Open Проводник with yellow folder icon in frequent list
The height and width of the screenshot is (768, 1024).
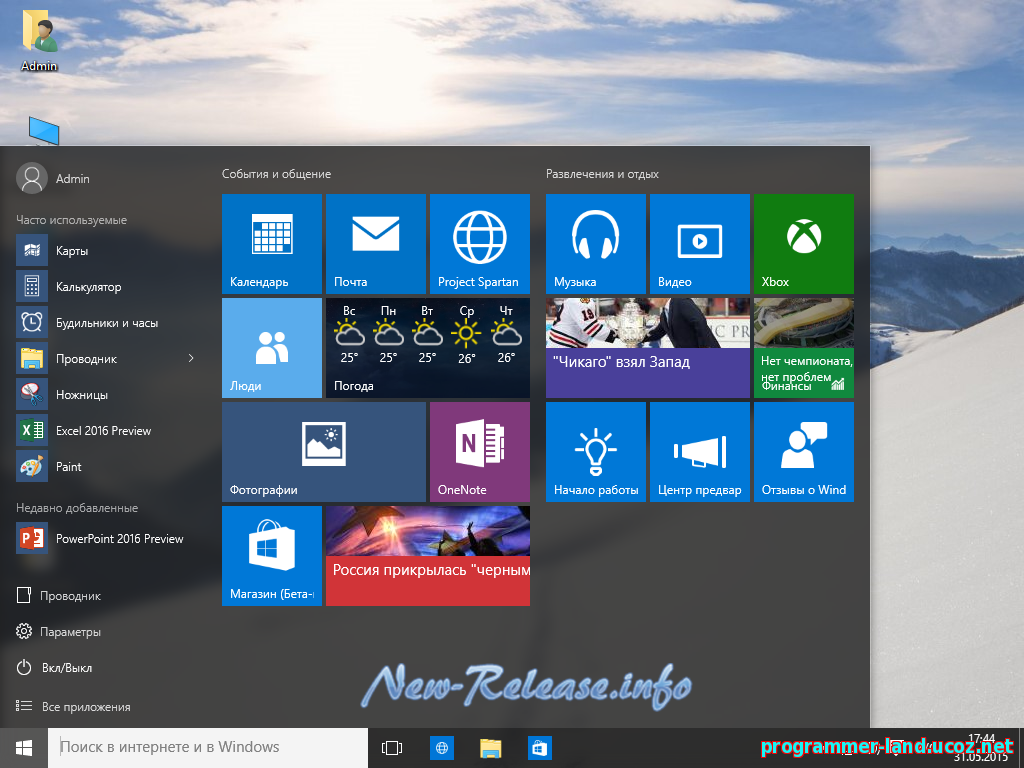coord(98,359)
